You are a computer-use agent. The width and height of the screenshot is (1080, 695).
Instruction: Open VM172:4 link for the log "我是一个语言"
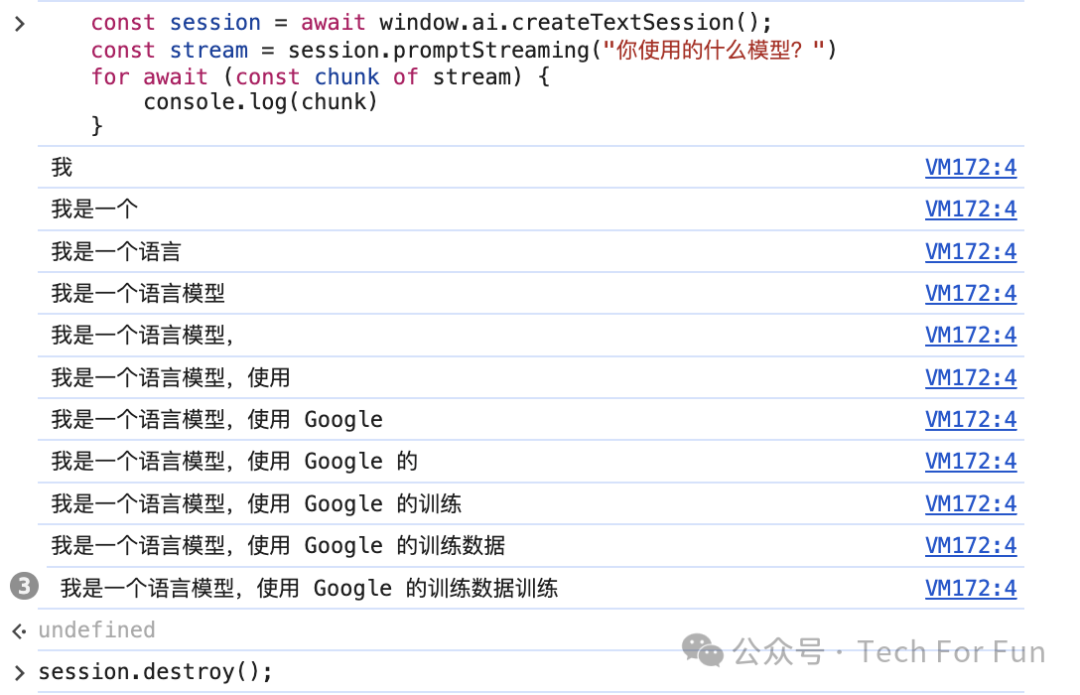(x=970, y=251)
